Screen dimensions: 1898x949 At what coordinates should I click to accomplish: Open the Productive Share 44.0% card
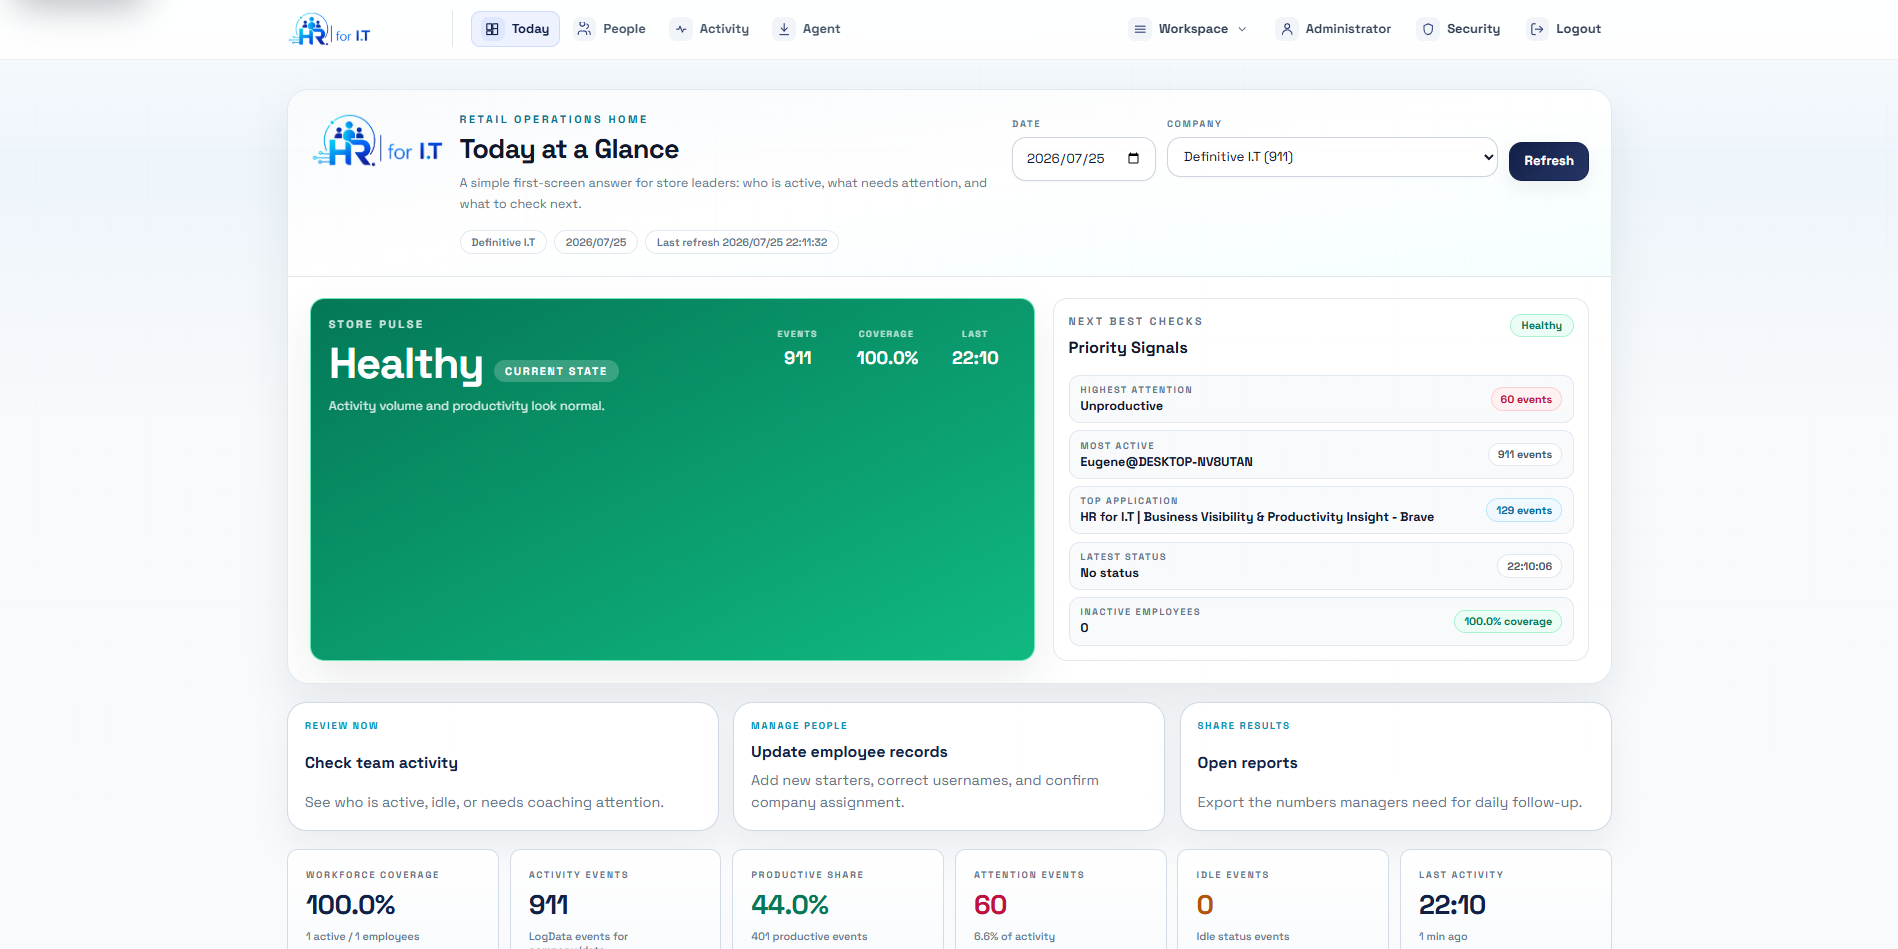(x=838, y=899)
